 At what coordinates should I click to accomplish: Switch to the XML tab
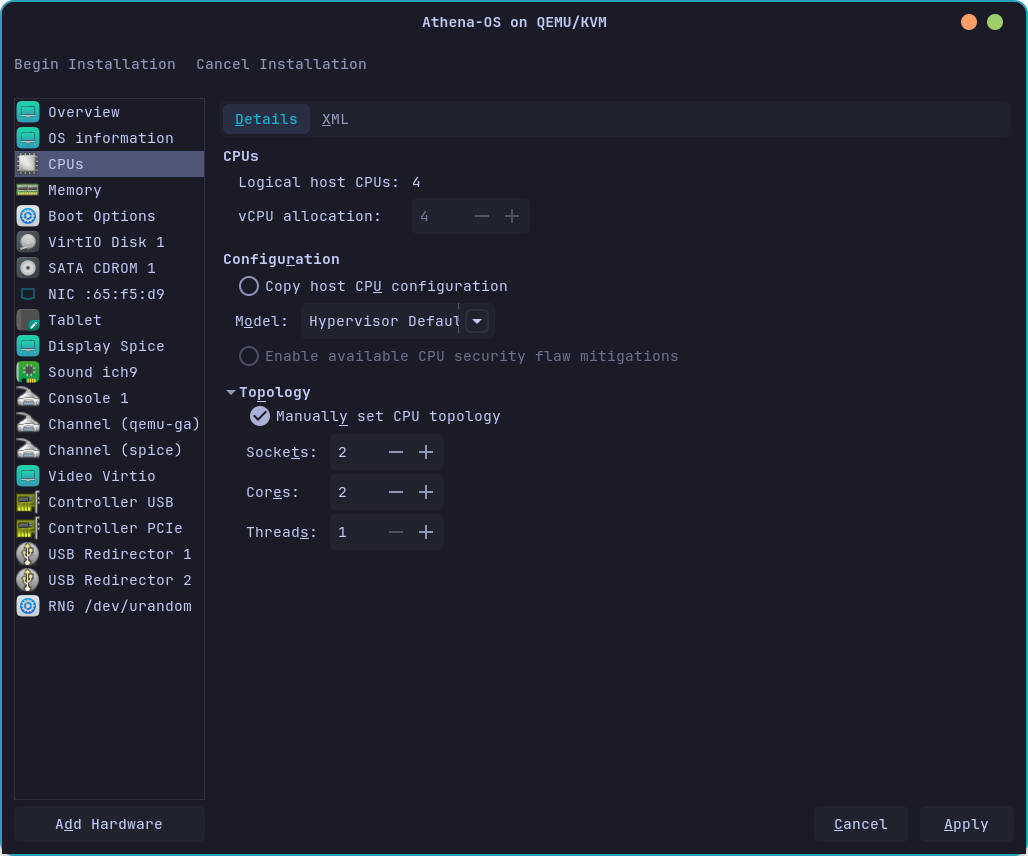(x=335, y=118)
